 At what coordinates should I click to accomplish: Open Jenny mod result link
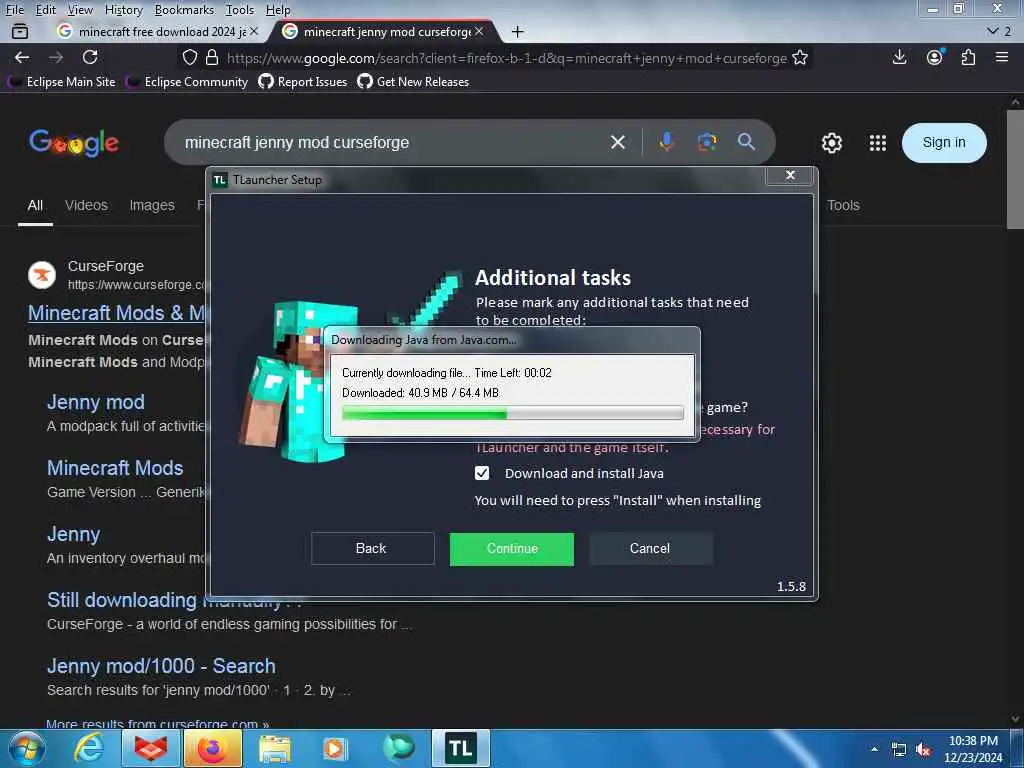point(95,402)
